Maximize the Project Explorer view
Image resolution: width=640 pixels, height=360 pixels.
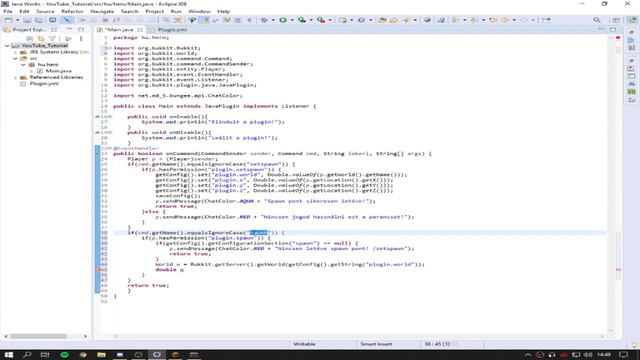[x=81, y=29]
